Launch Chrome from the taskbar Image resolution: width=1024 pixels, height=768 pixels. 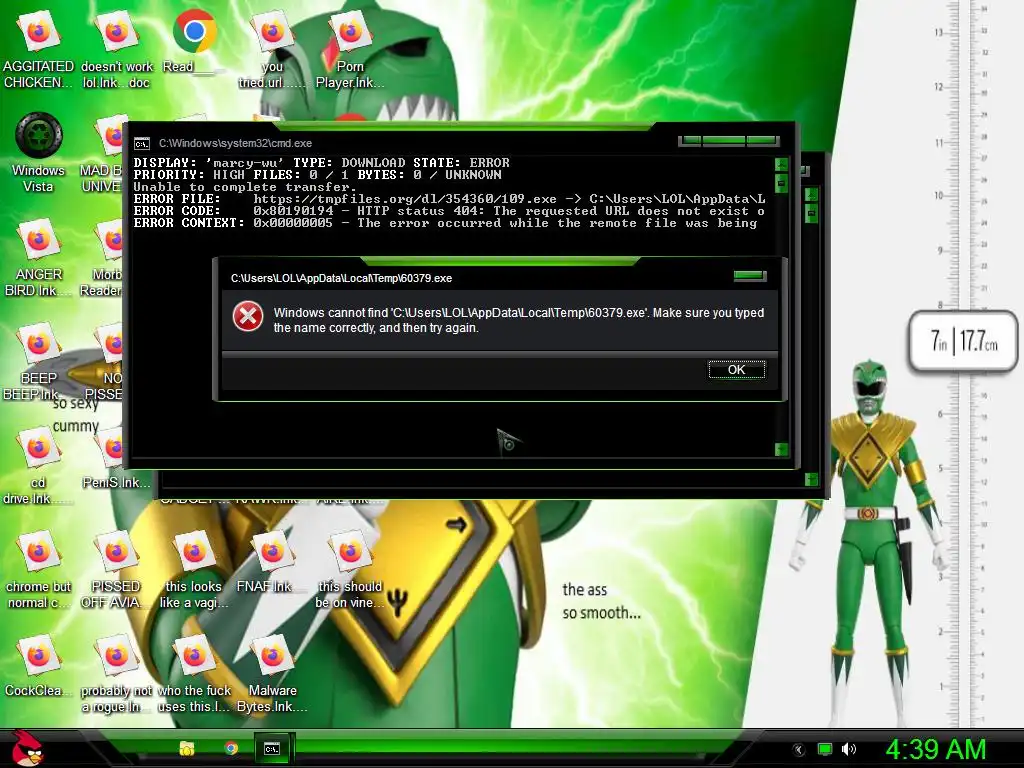click(231, 748)
